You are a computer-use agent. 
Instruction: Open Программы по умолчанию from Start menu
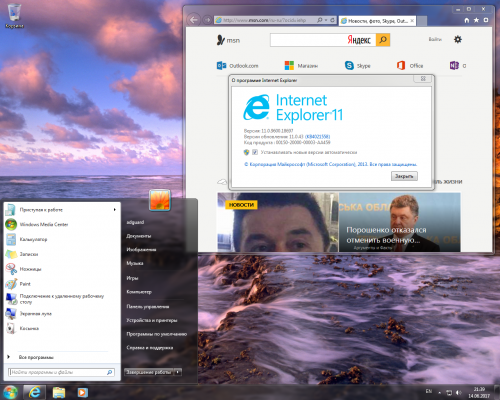tap(157, 334)
